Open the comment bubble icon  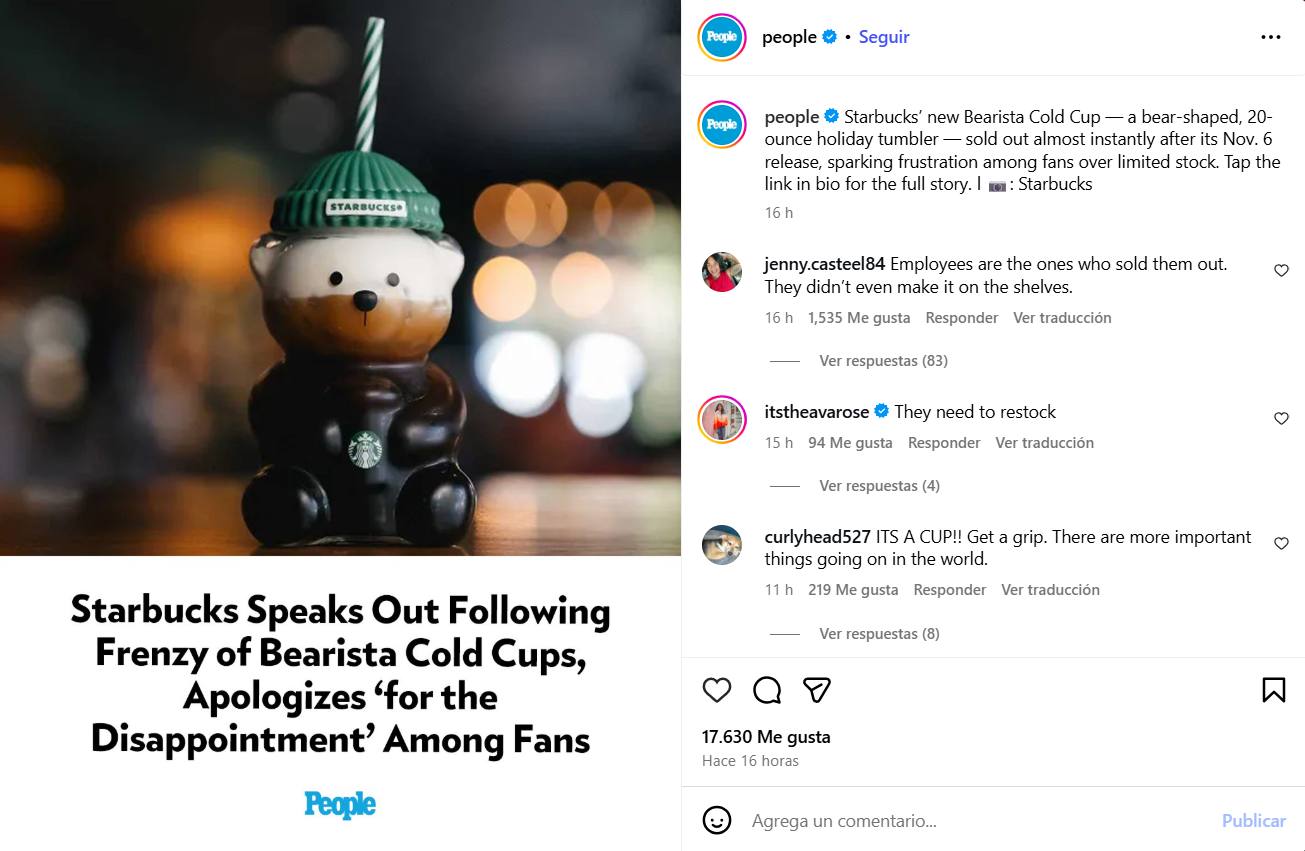click(767, 690)
